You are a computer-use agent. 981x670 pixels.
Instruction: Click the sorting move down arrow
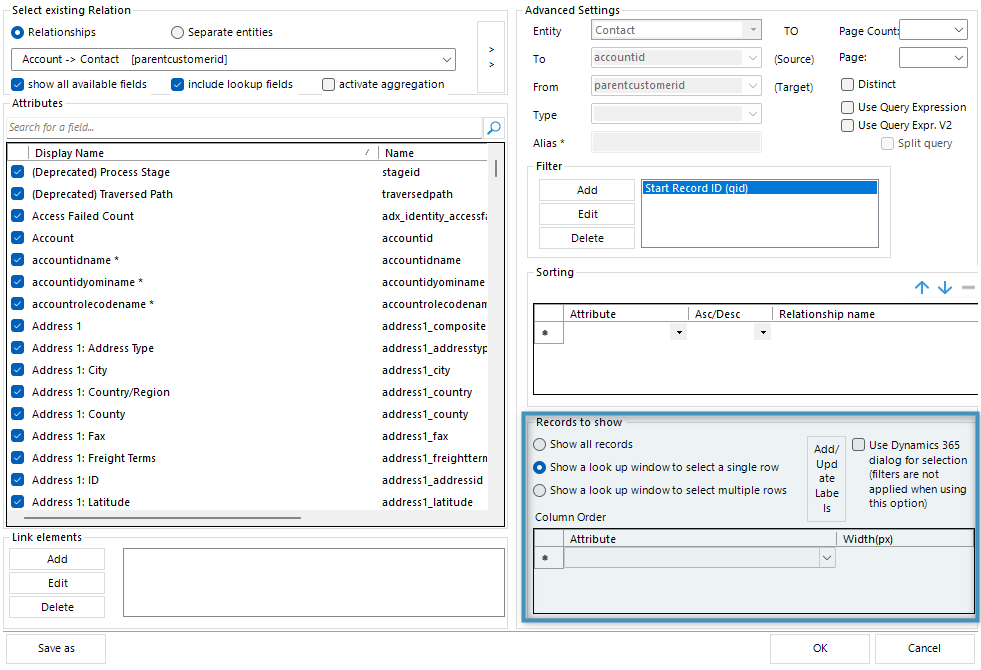(x=945, y=288)
